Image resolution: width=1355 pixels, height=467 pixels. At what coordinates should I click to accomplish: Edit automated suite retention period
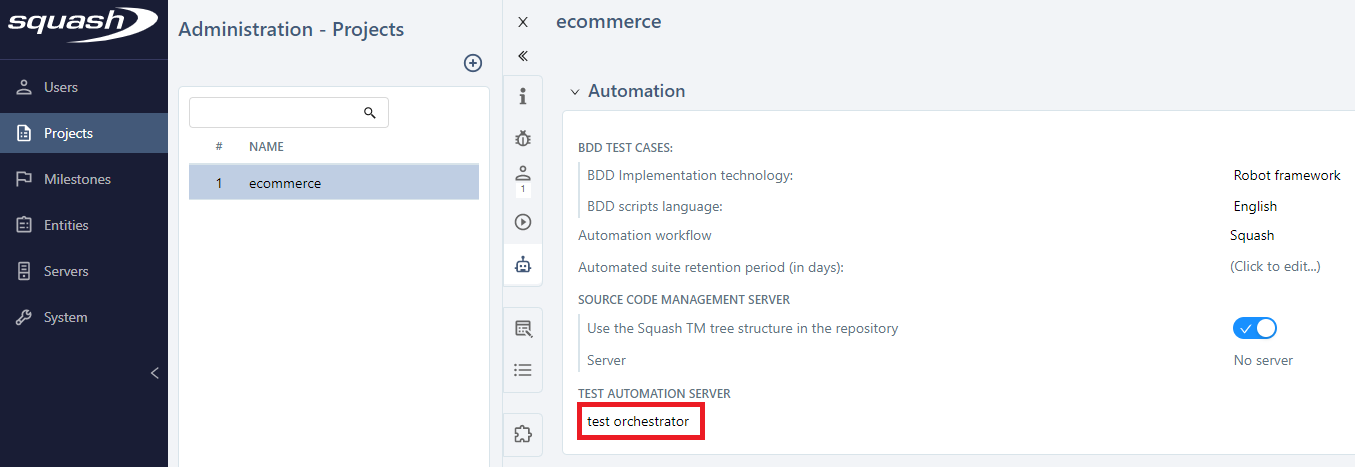(x=1274, y=267)
